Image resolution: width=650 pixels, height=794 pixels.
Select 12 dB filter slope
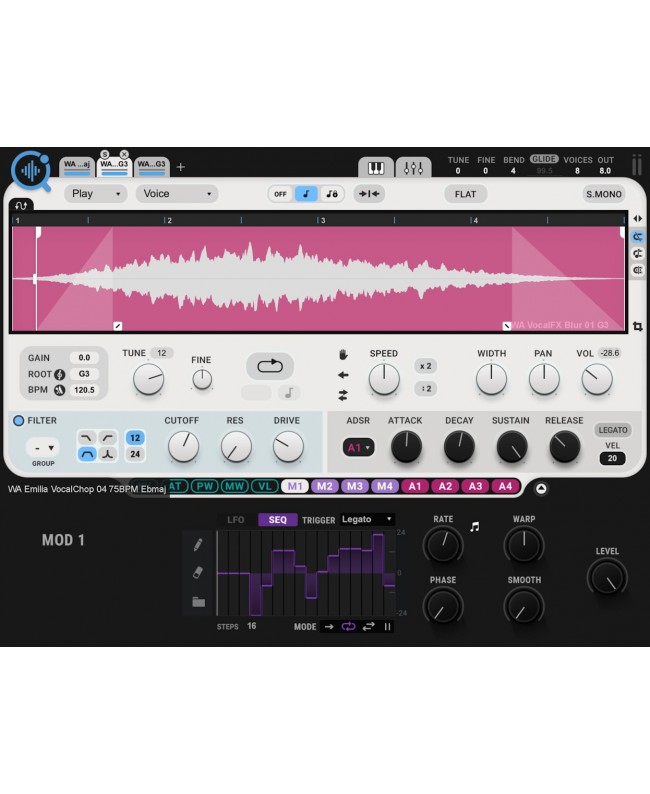135,438
